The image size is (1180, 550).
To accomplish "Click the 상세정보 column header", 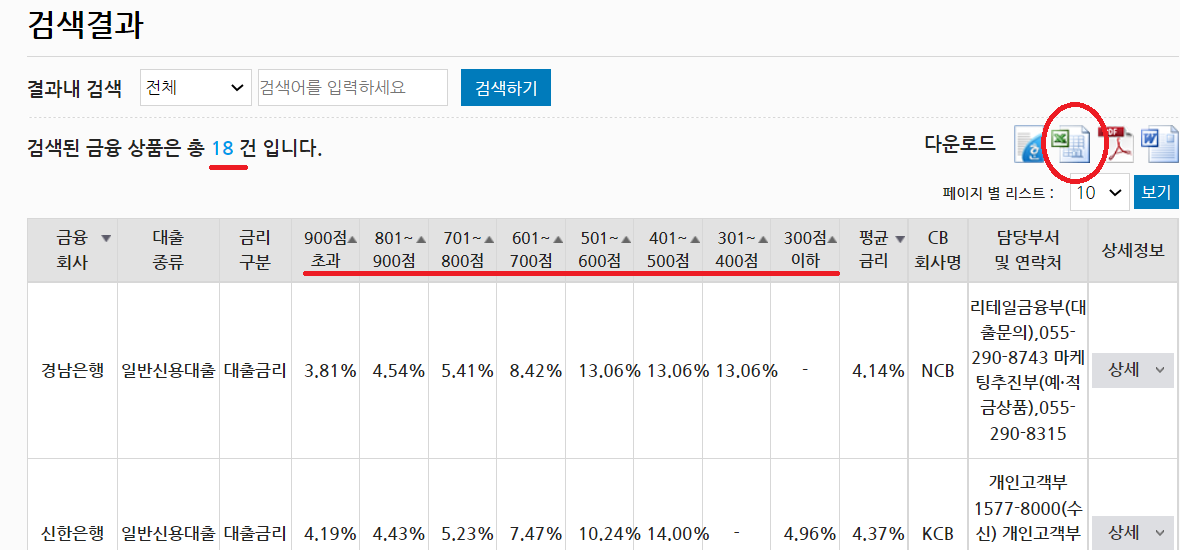I will (1133, 251).
